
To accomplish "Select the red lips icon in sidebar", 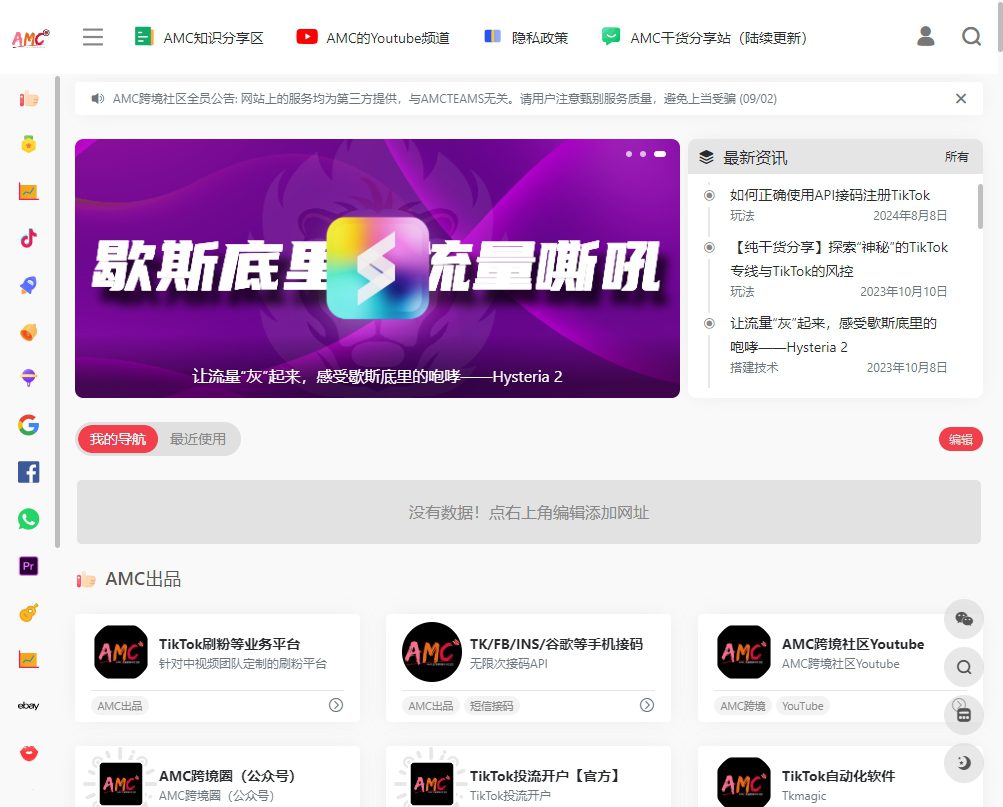I will (x=28, y=753).
